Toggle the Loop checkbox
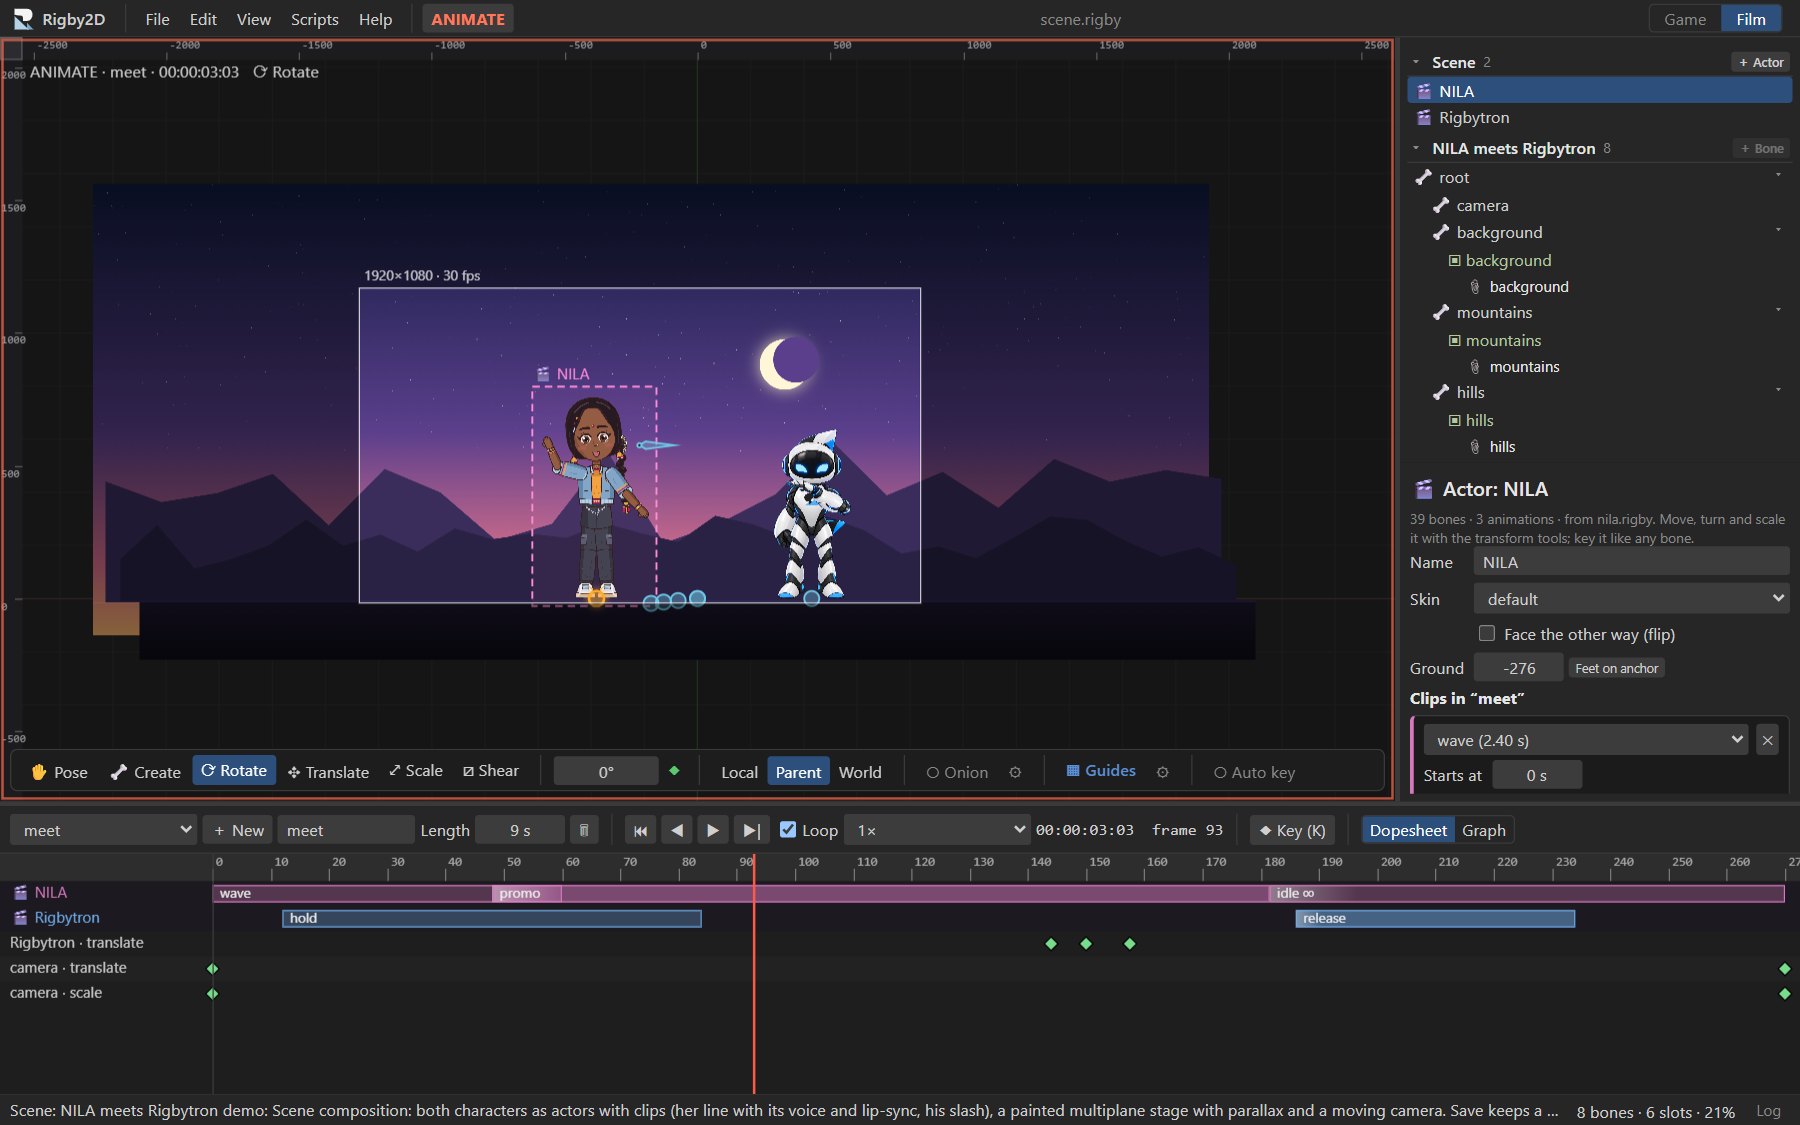Viewport: 1800px width, 1125px height. pos(788,829)
